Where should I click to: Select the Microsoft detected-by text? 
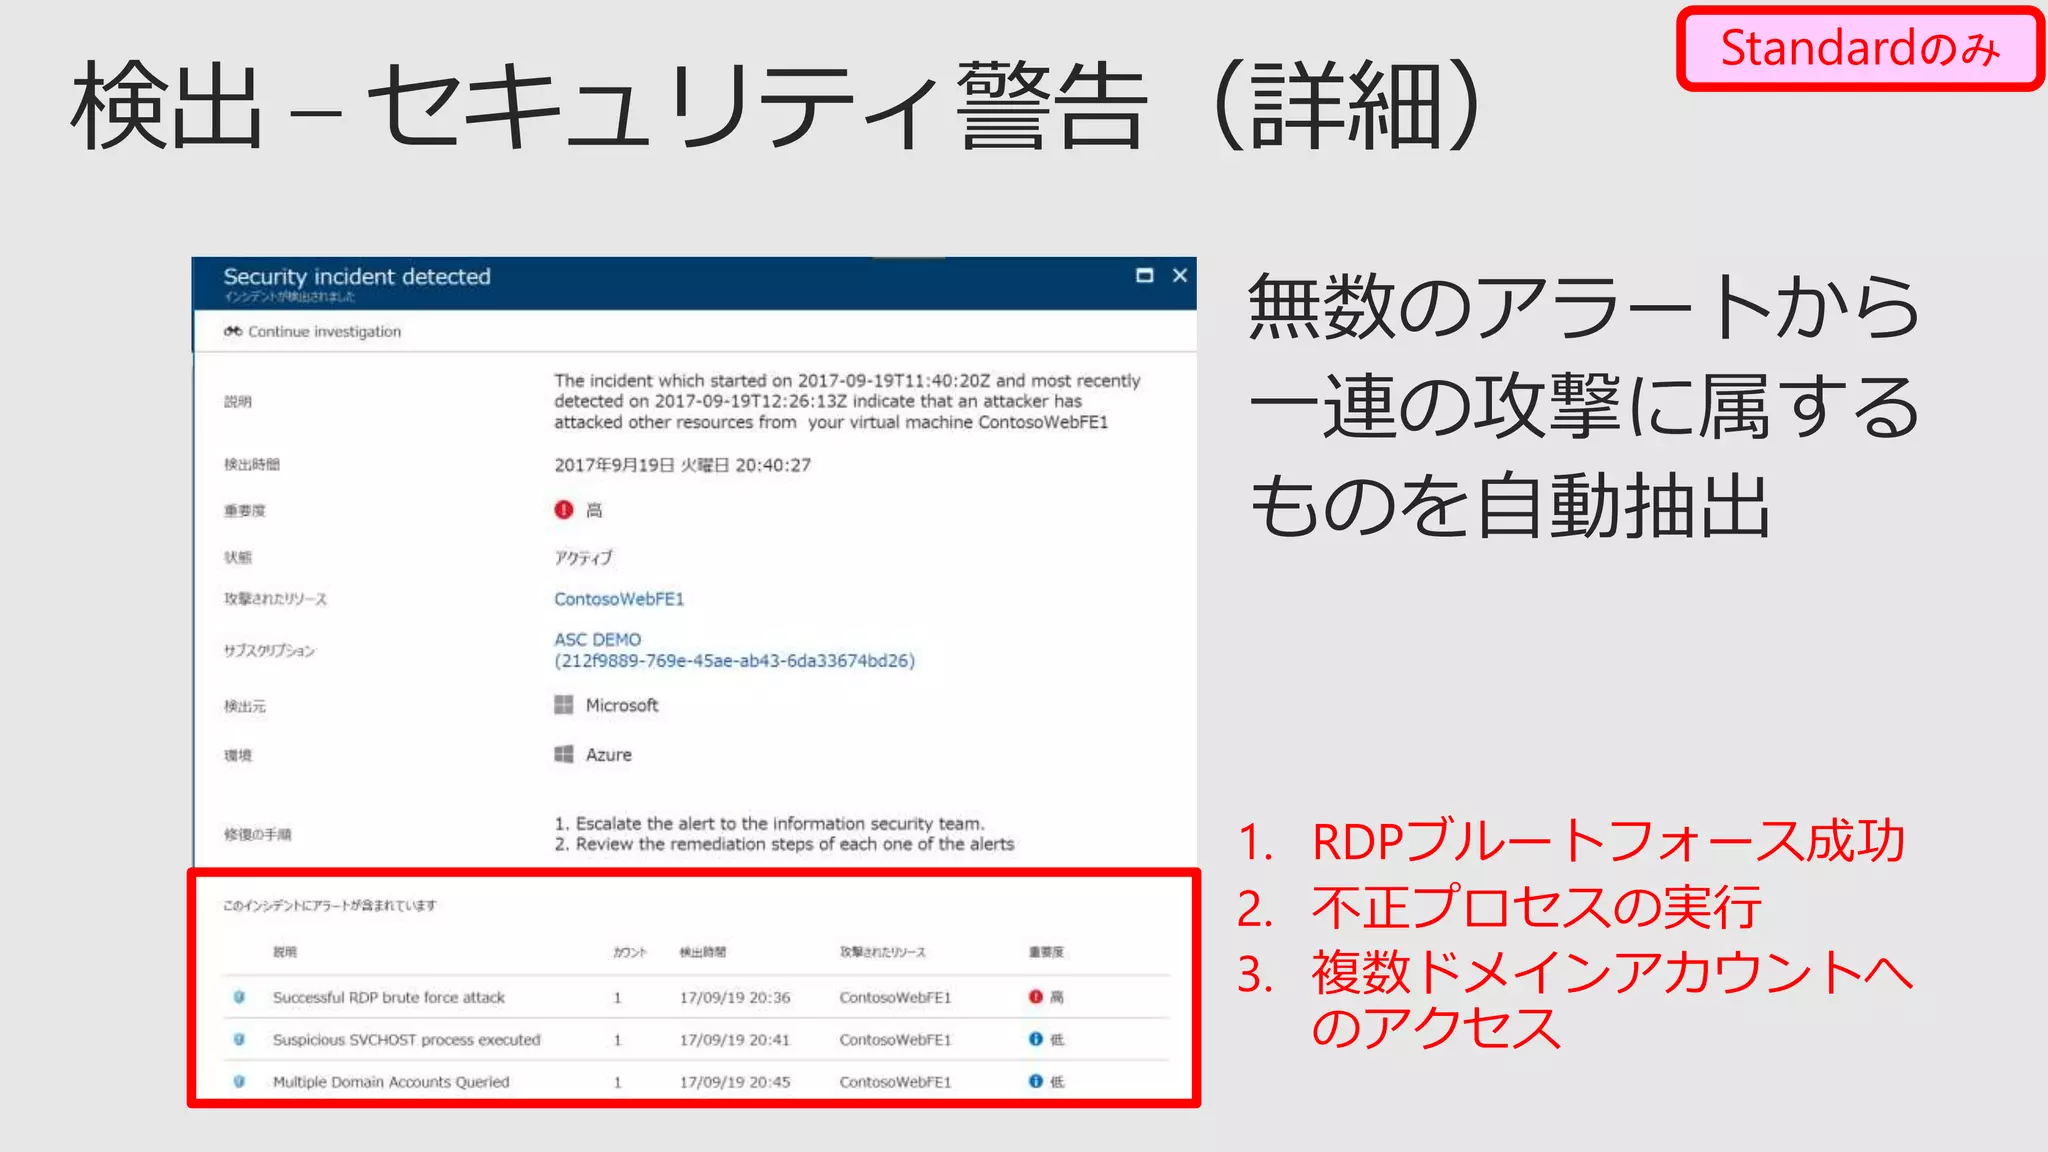point(622,705)
